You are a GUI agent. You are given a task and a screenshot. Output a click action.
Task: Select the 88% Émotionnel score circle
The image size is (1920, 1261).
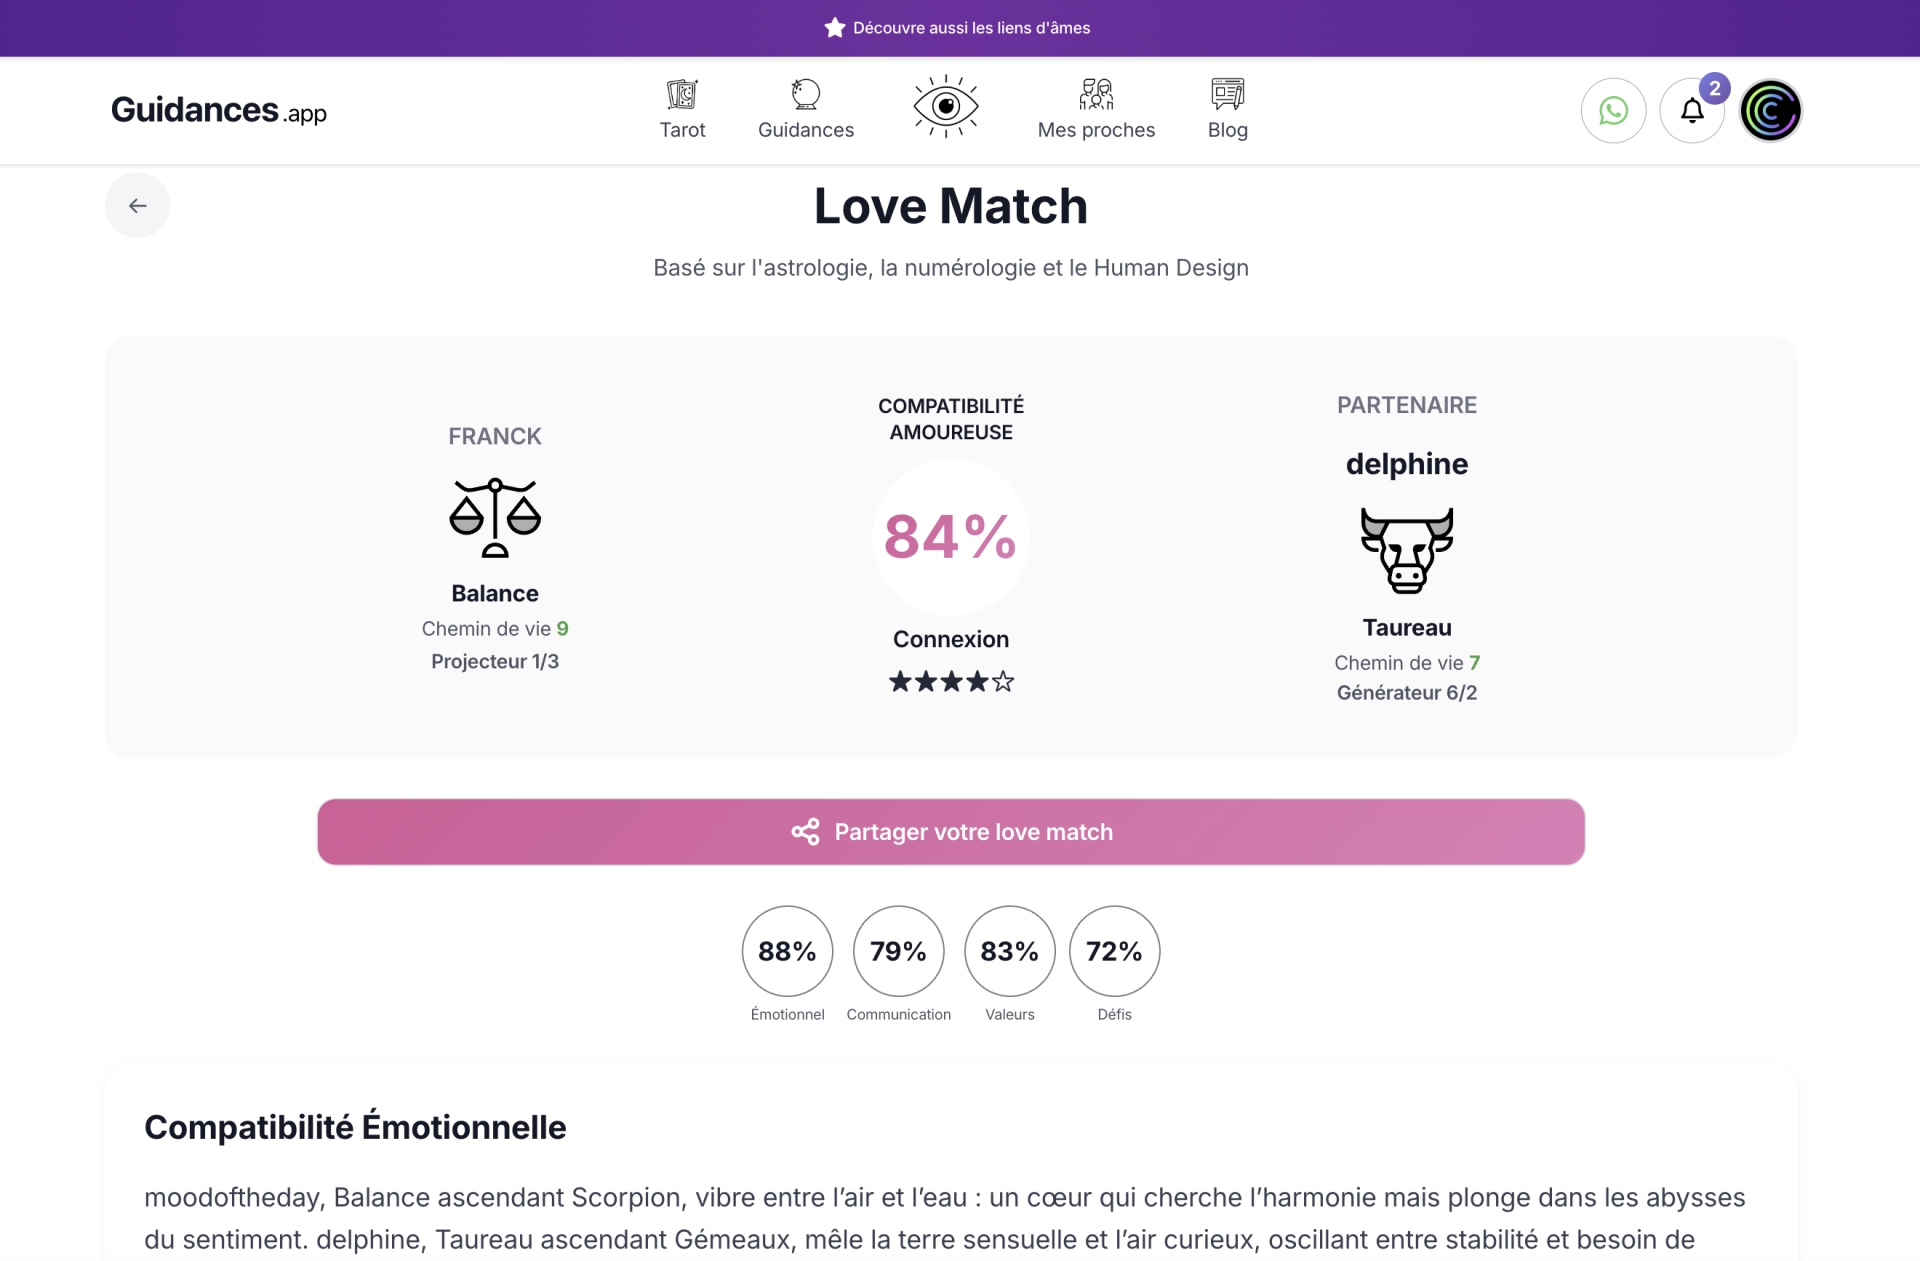(x=787, y=951)
